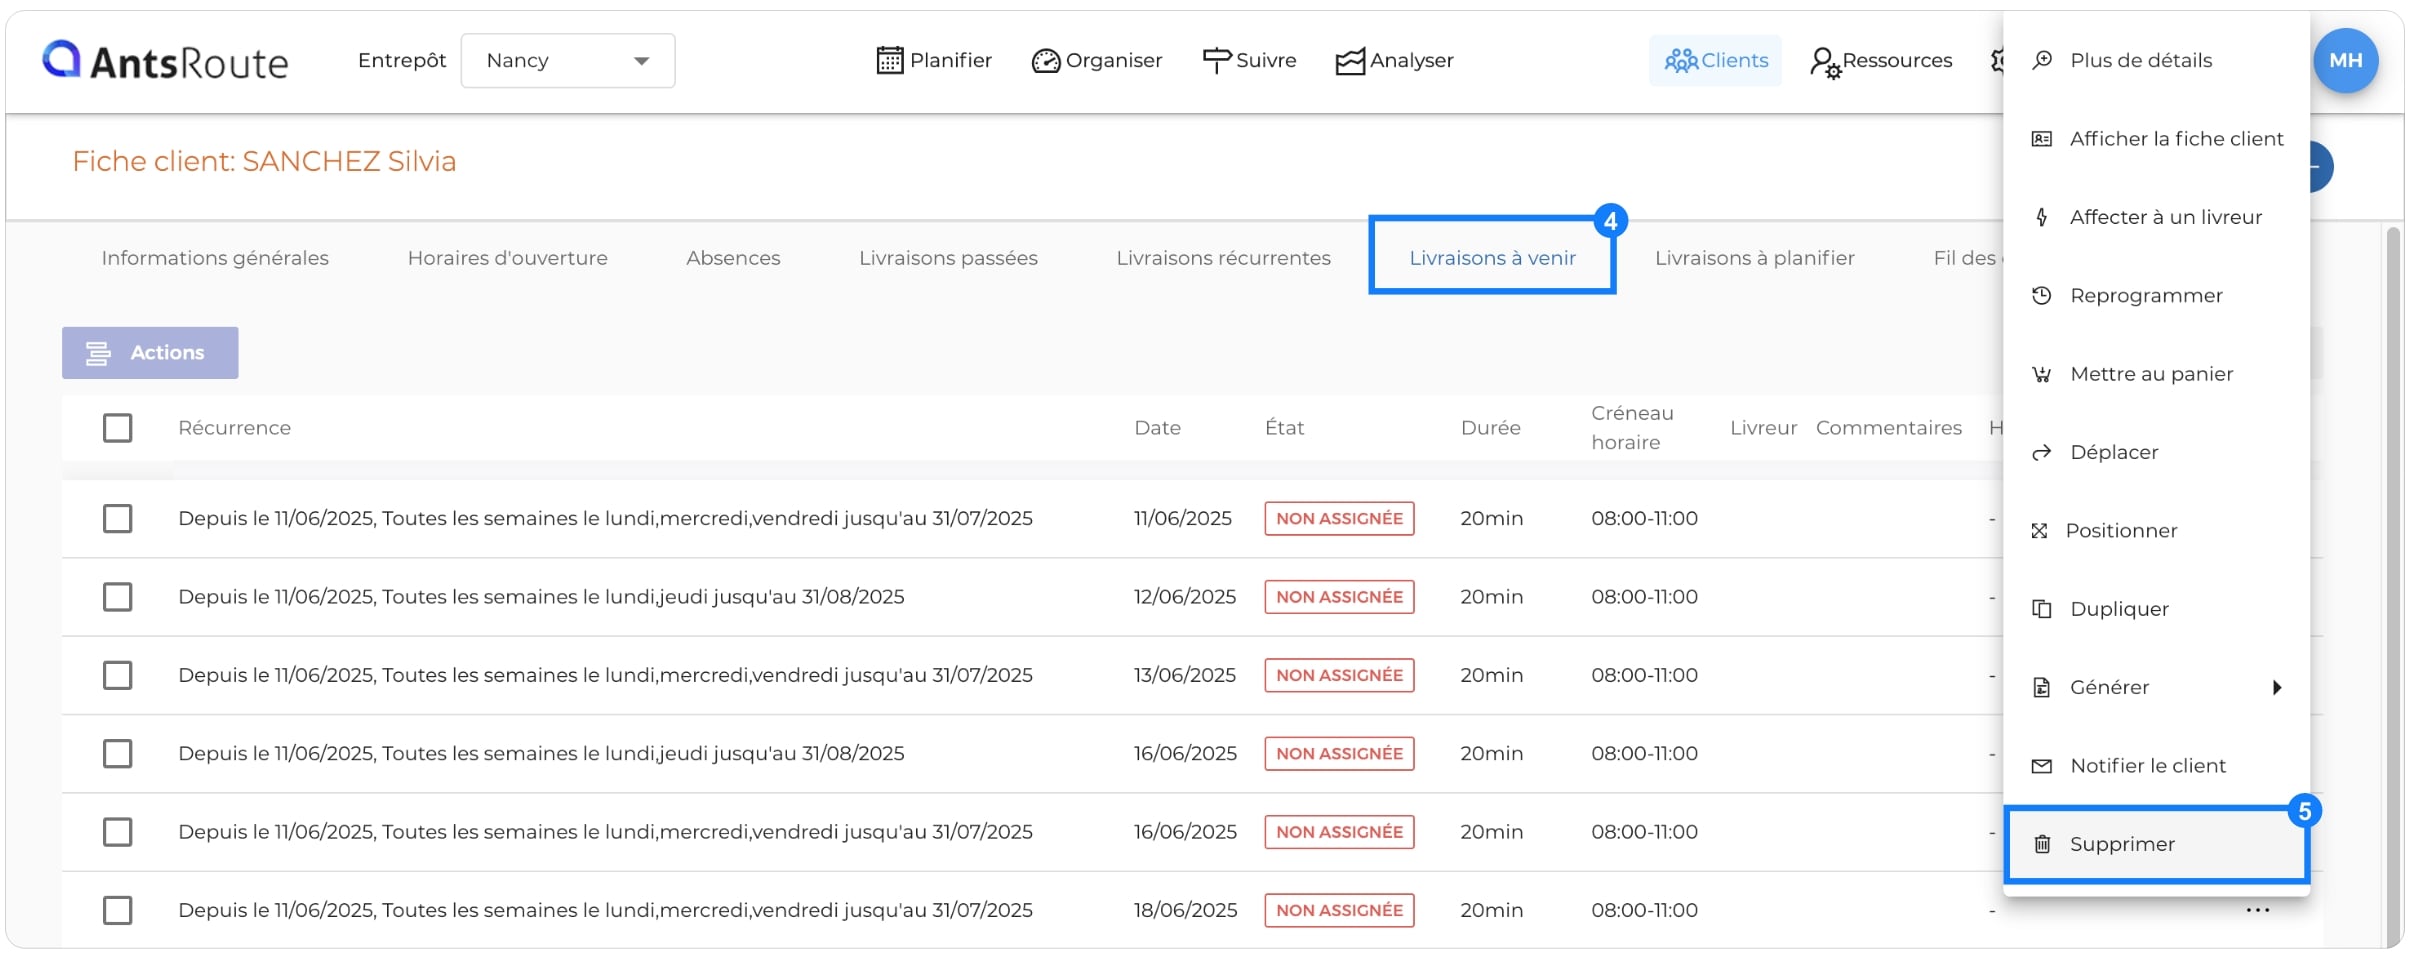Check the 12/06/2025 delivery row checkbox

(x=117, y=597)
